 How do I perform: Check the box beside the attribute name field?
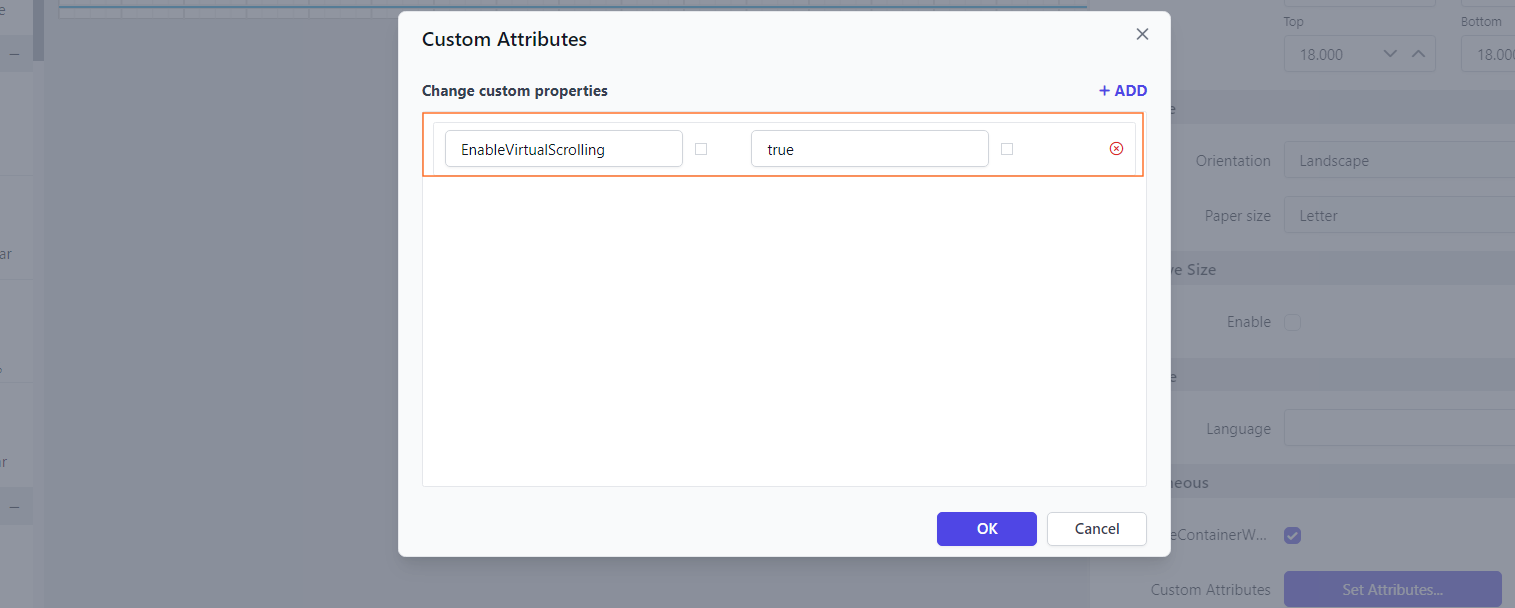click(701, 148)
